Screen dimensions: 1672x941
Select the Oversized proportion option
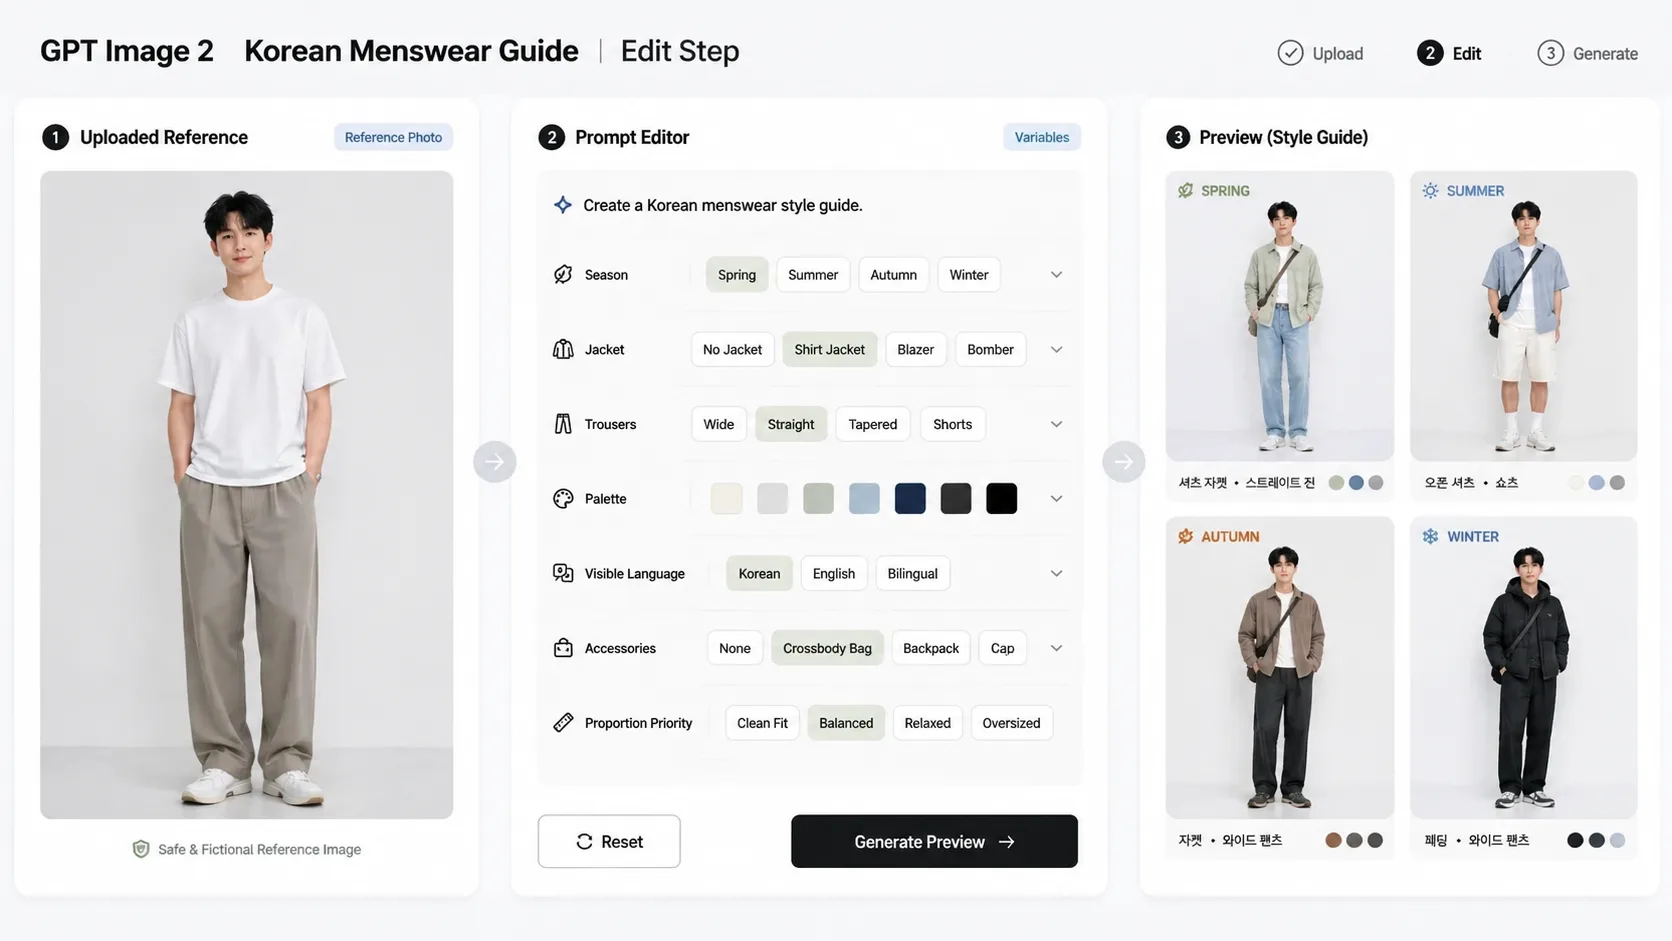[1011, 721]
